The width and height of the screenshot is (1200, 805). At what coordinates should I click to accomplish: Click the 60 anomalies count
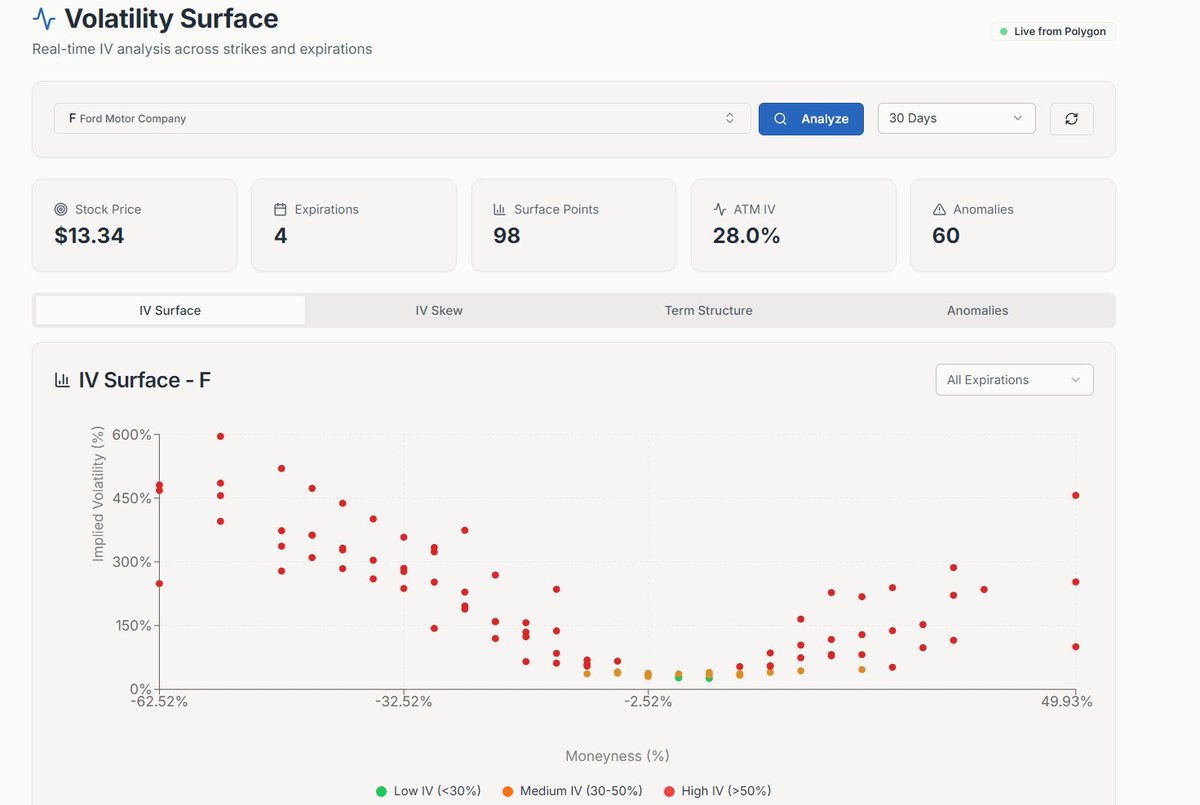tap(946, 236)
